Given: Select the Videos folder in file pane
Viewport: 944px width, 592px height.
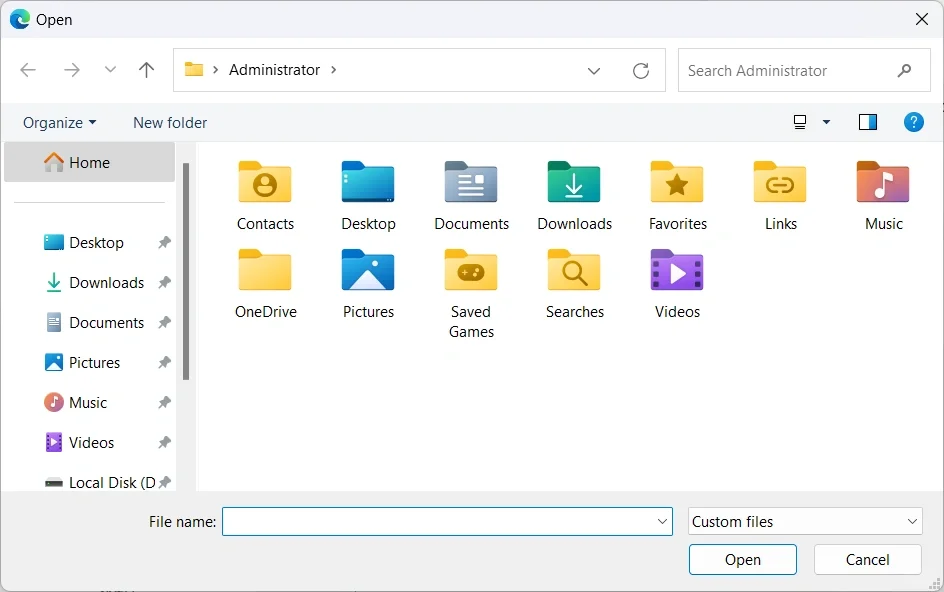Looking at the screenshot, I should click(677, 270).
